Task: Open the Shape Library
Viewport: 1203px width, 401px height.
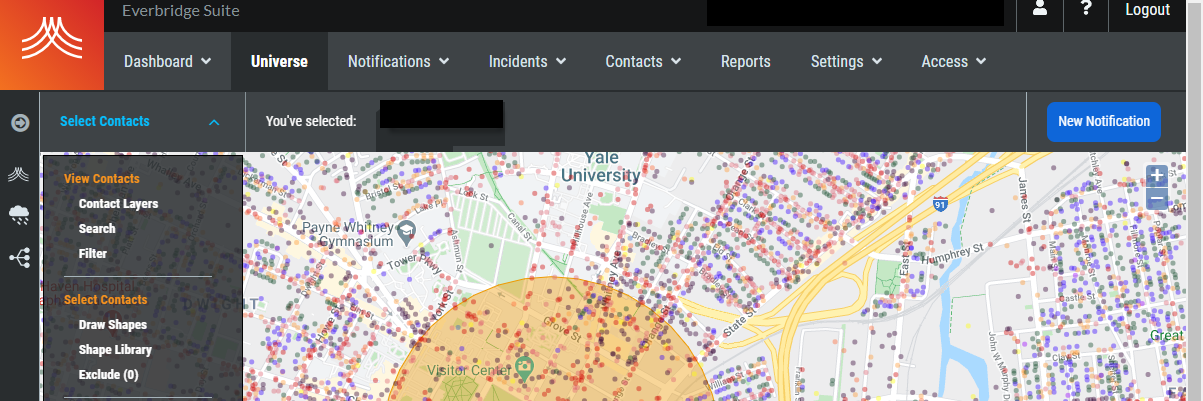Action: pyautogui.click(x=115, y=350)
